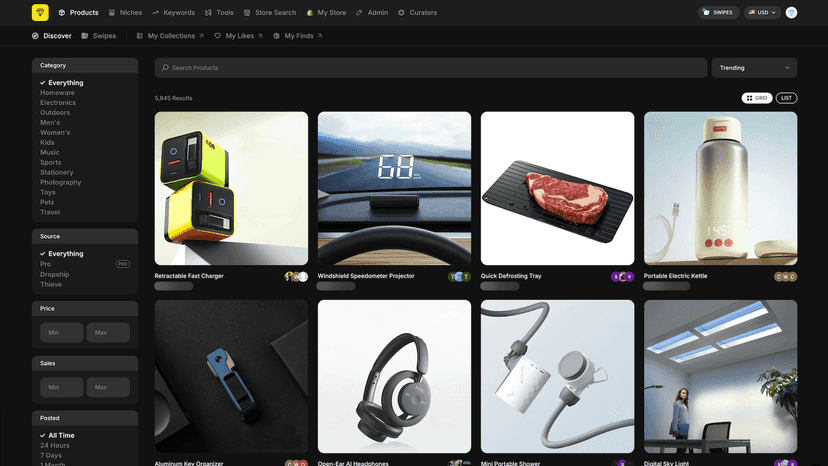This screenshot has height=466, width=828.
Task: Filter by Kids category
Action: [47, 143]
